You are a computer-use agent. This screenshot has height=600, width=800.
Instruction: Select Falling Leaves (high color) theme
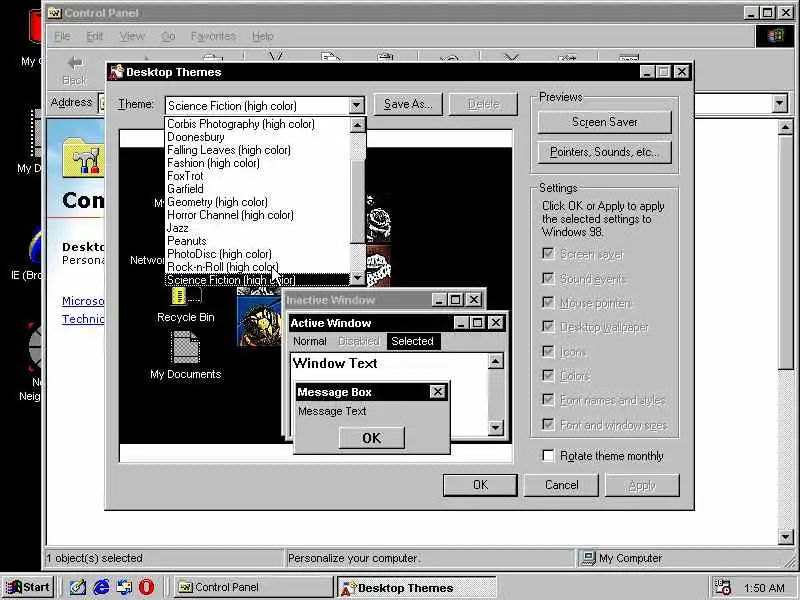pos(258,150)
